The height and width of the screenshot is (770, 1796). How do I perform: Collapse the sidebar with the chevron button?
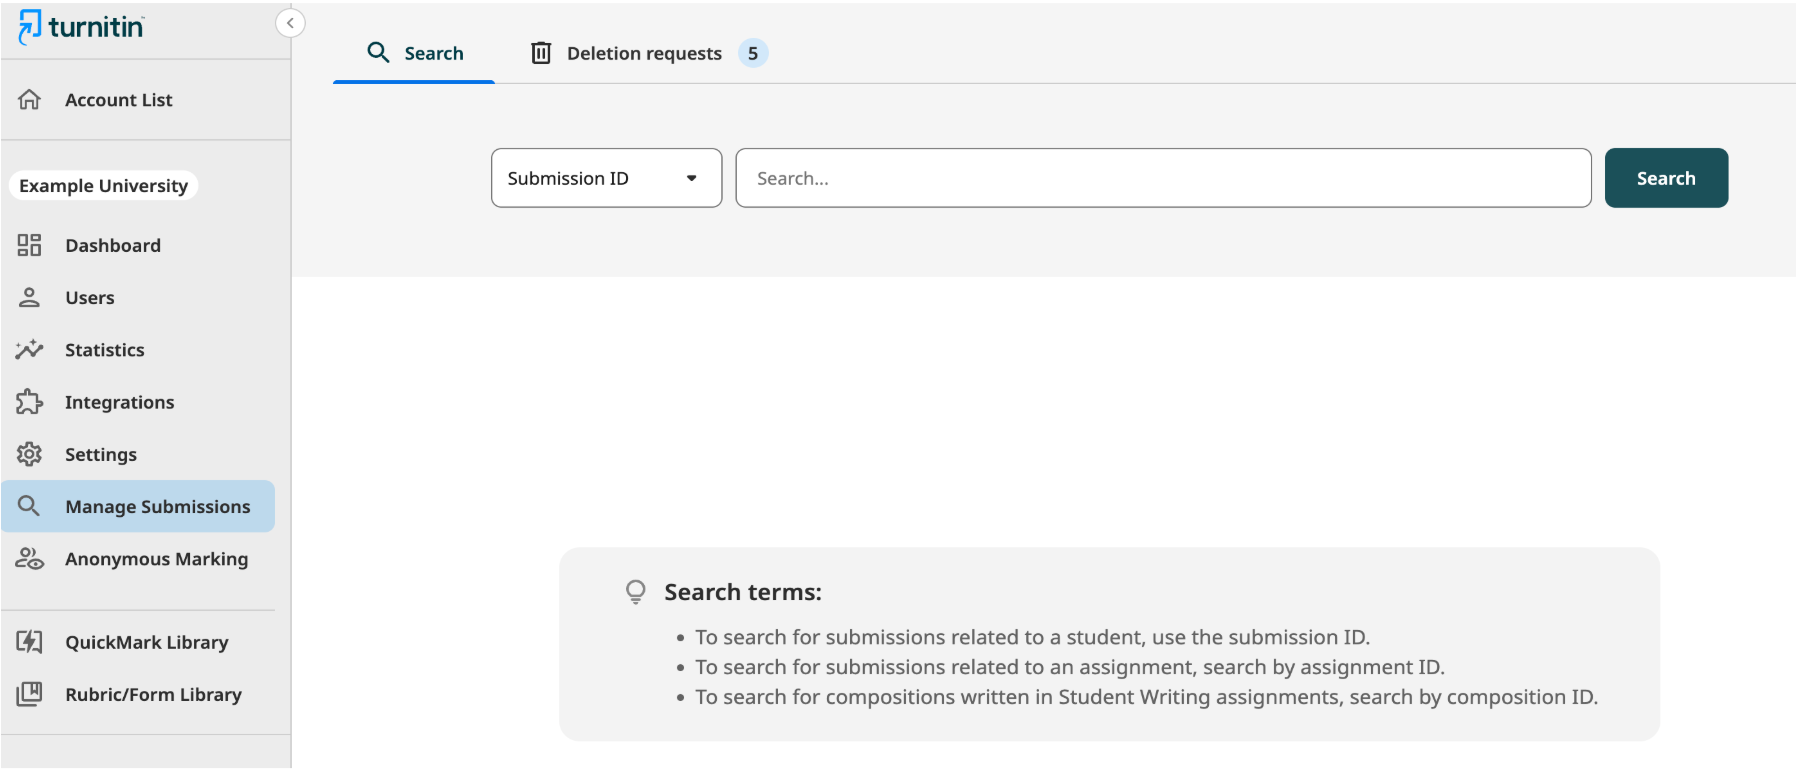click(290, 23)
